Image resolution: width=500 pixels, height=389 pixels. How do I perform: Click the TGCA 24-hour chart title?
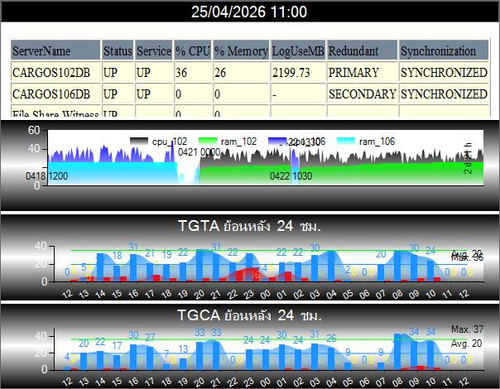[x=249, y=315]
